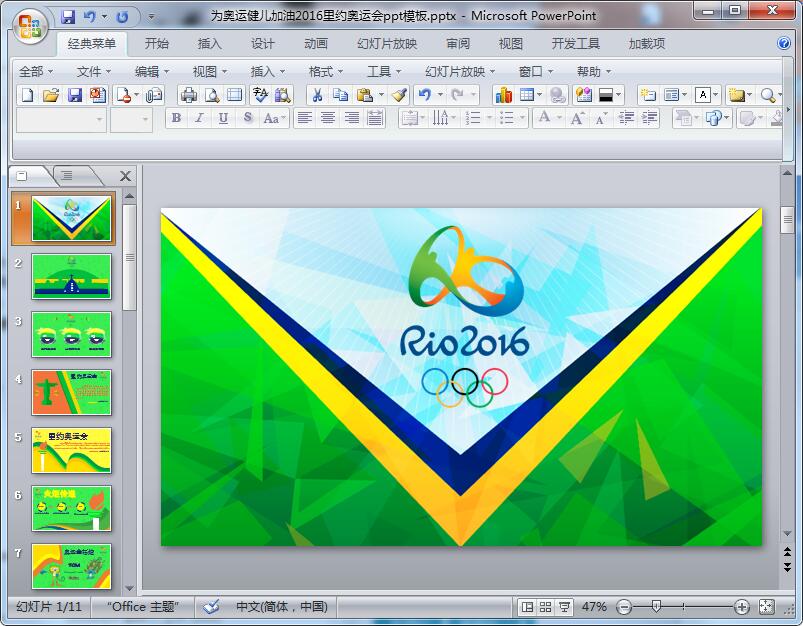Toggle justified text alignment
Image resolution: width=803 pixels, height=626 pixels.
click(x=375, y=118)
